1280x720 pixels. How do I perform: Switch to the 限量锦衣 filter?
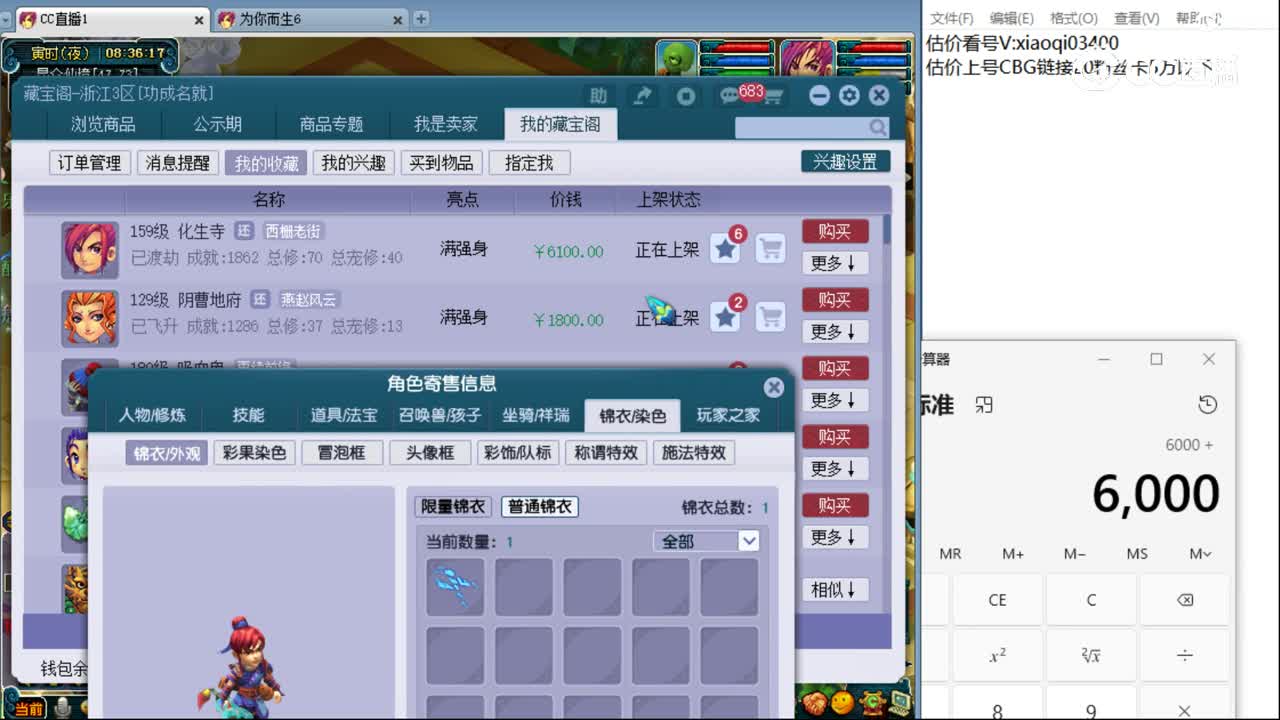[453, 507]
